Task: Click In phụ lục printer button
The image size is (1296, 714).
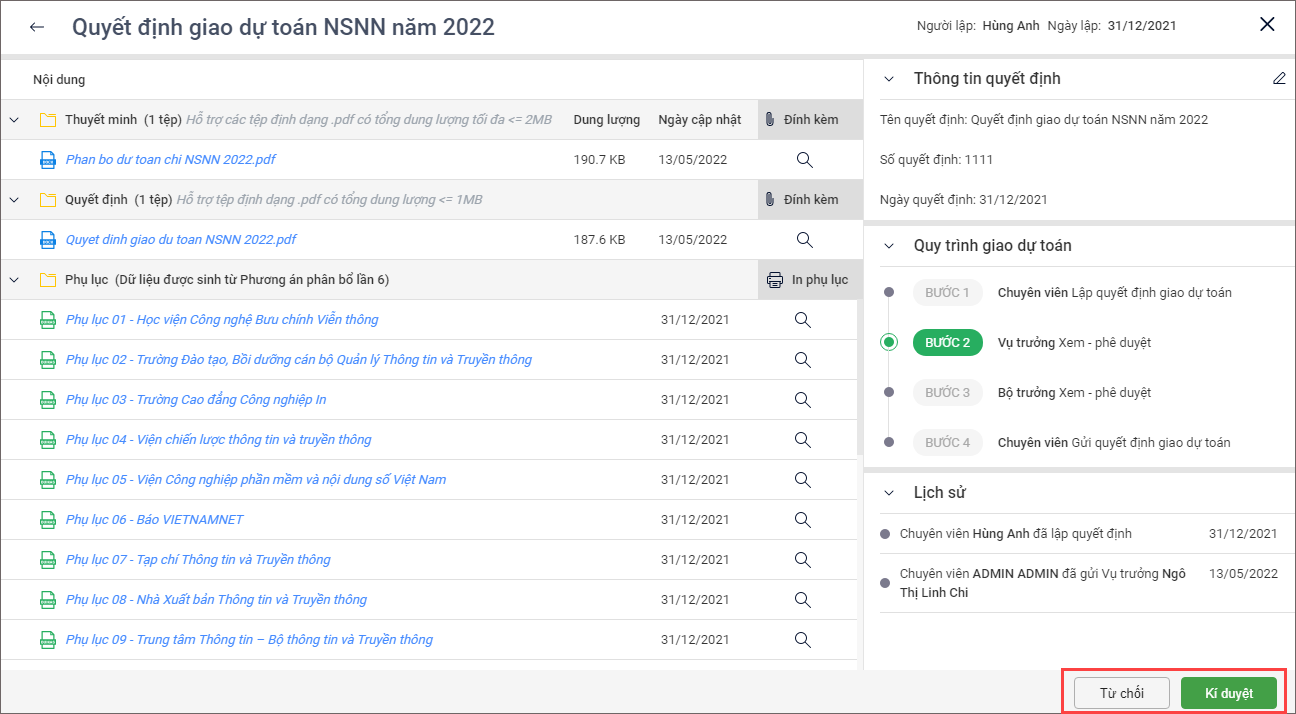Action: [x=806, y=280]
